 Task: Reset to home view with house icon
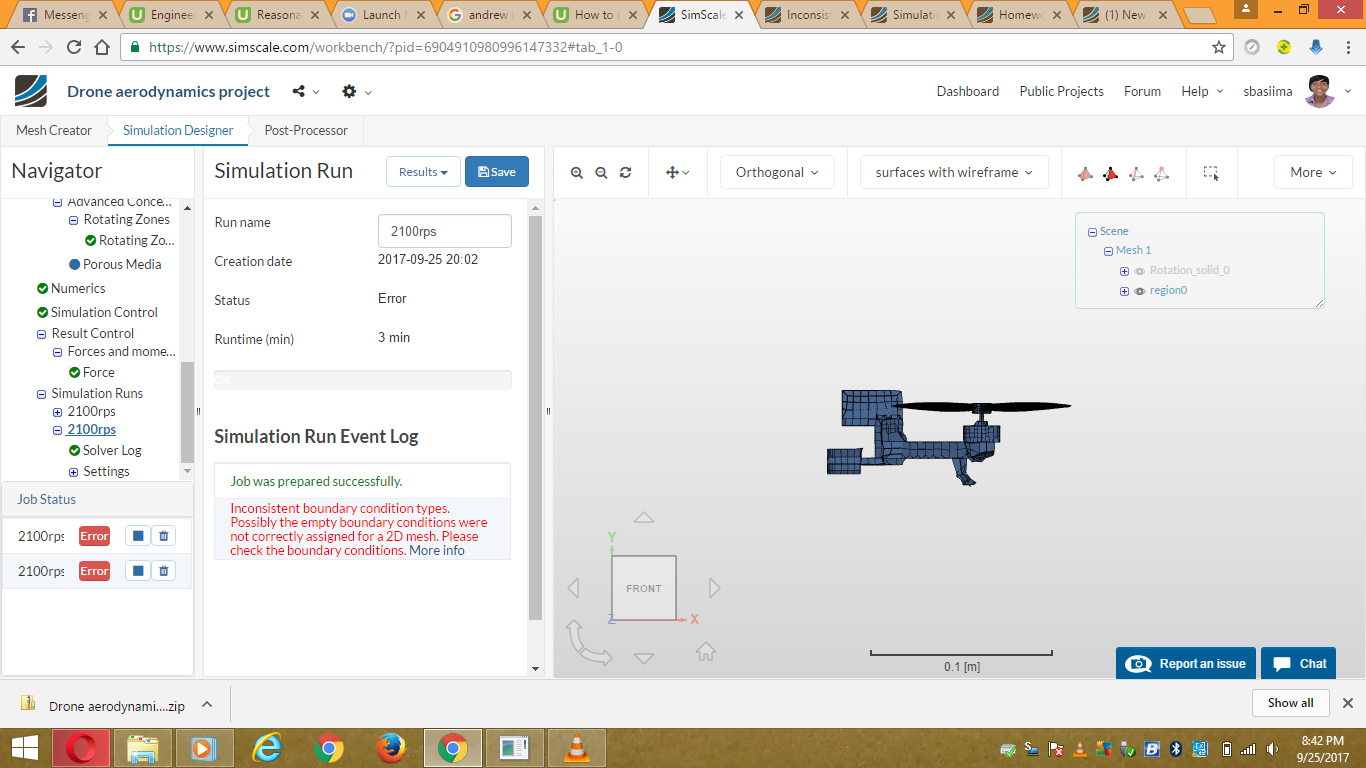(x=706, y=651)
